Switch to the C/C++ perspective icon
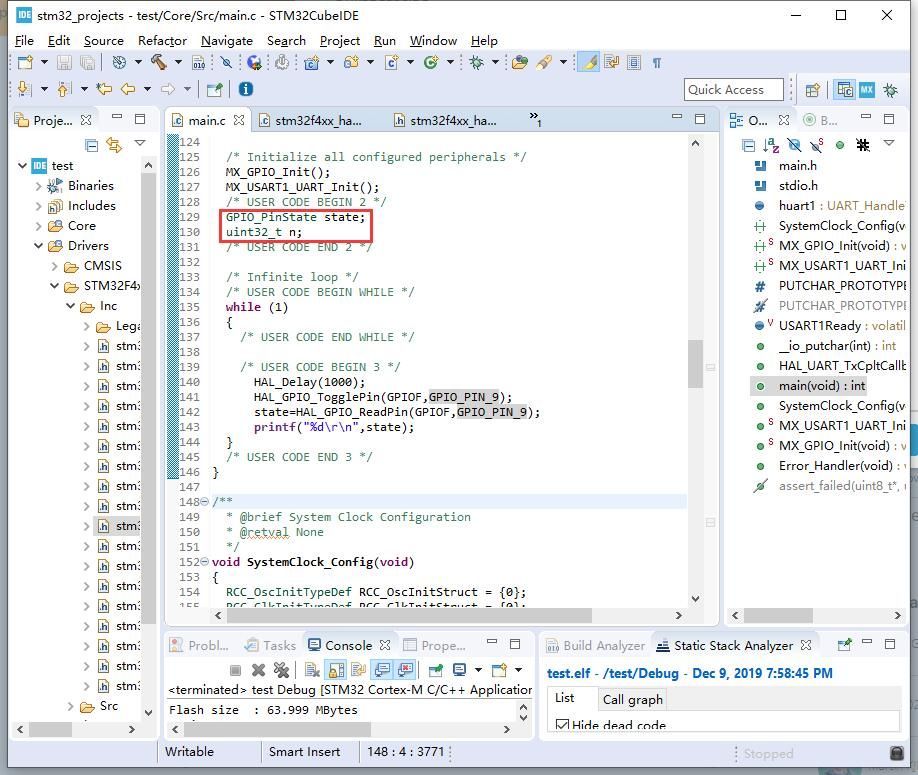Screen dimensions: 918x775 tap(845, 90)
